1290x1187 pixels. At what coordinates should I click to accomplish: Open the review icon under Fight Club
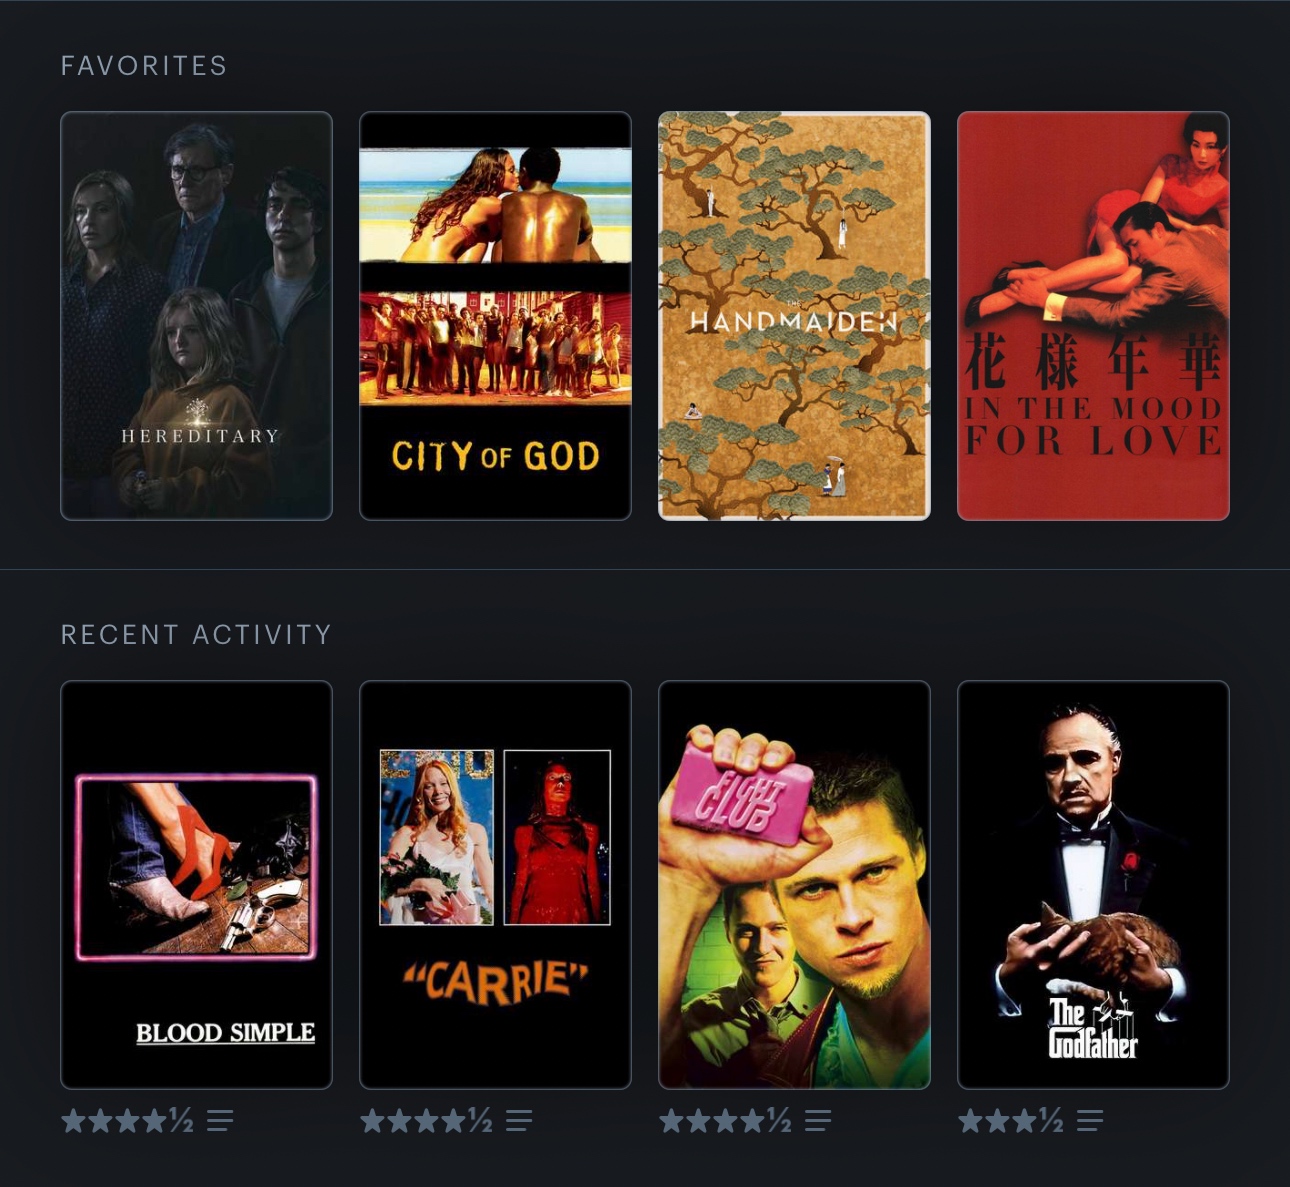click(818, 1121)
